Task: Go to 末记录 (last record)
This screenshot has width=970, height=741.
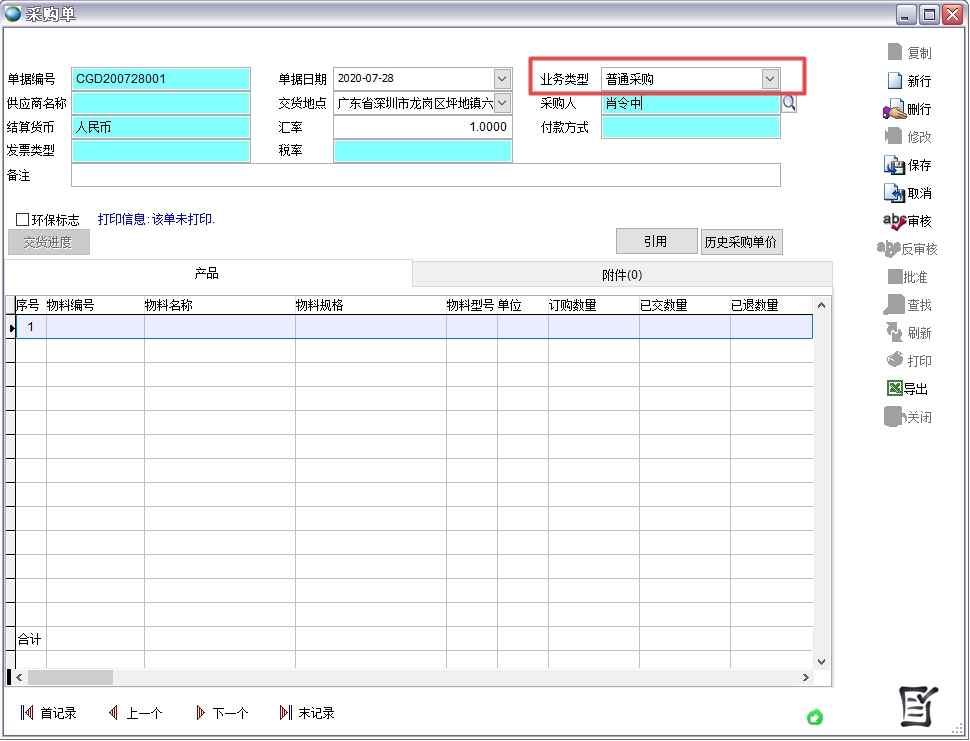Action: [x=307, y=713]
